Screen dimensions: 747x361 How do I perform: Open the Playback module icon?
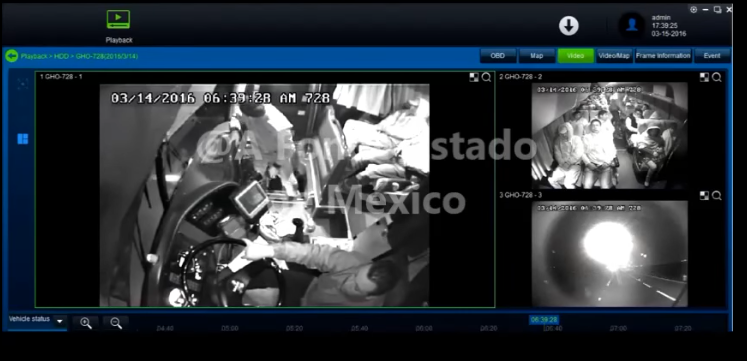tap(119, 20)
